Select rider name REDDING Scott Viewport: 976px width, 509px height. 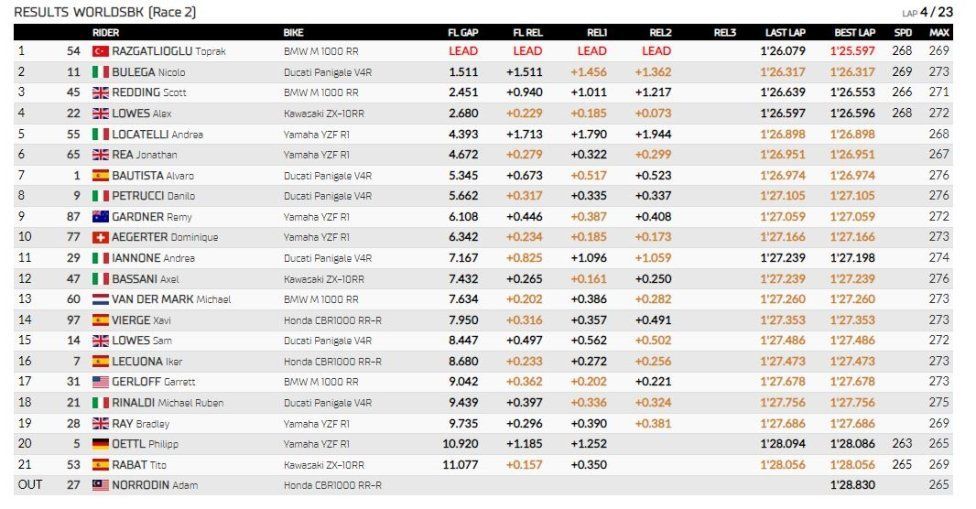coord(149,93)
